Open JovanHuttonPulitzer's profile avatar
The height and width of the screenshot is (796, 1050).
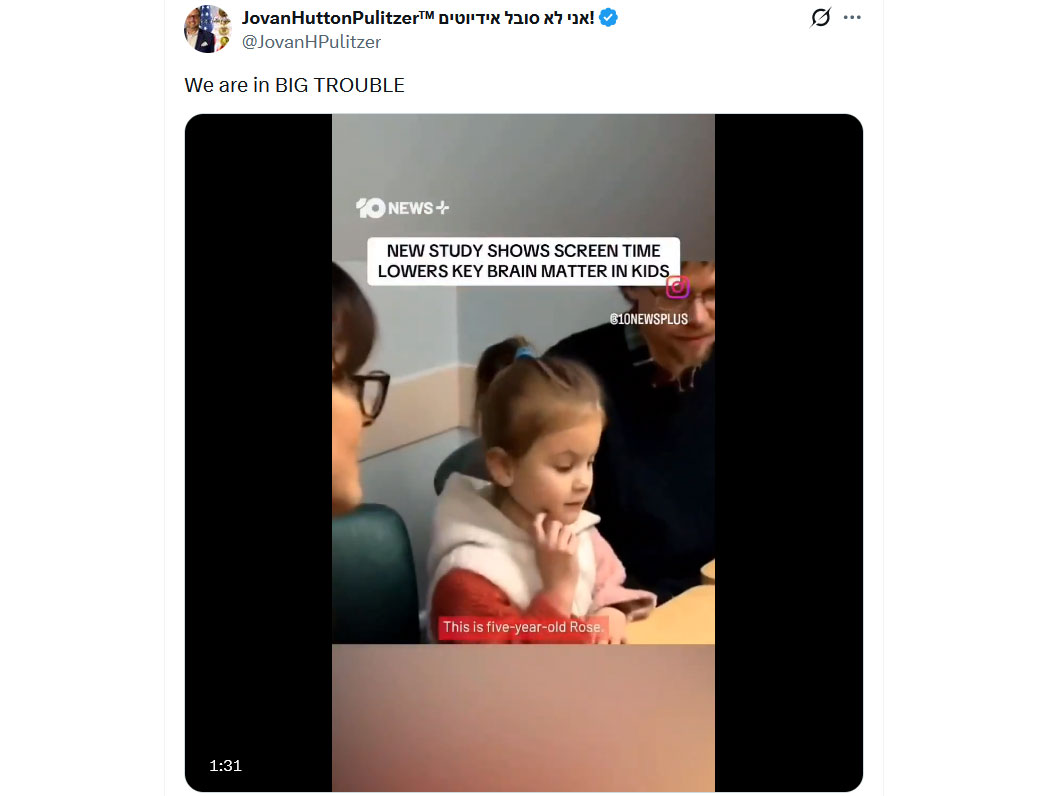click(208, 28)
